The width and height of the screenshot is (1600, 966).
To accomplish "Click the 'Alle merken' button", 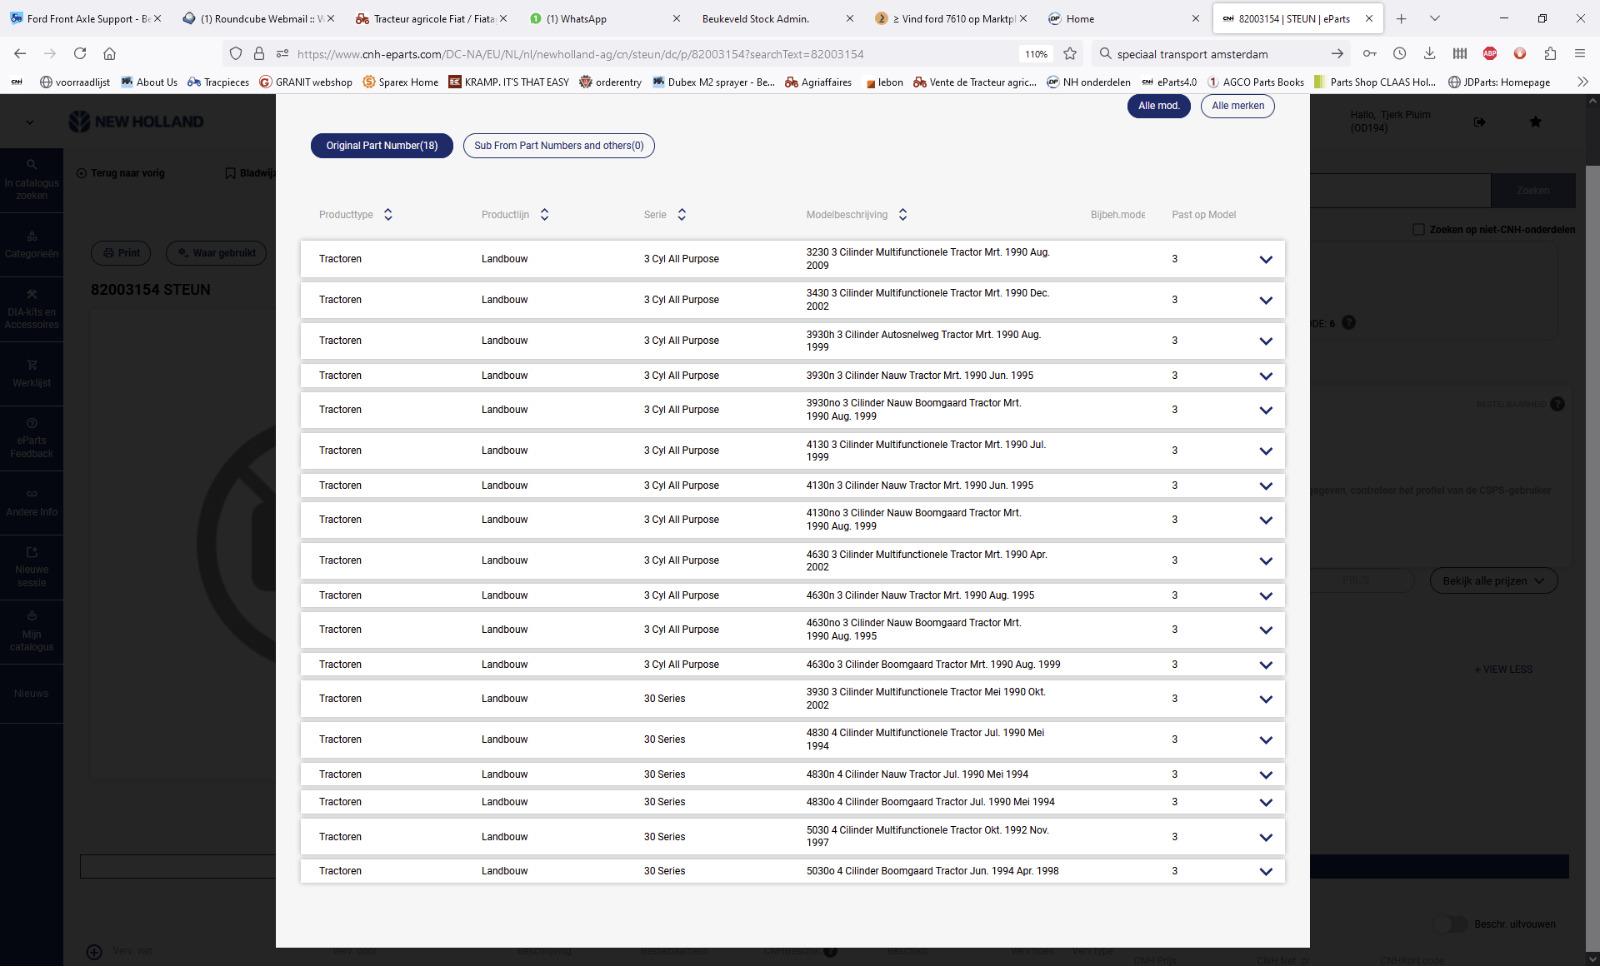I will point(1237,106).
